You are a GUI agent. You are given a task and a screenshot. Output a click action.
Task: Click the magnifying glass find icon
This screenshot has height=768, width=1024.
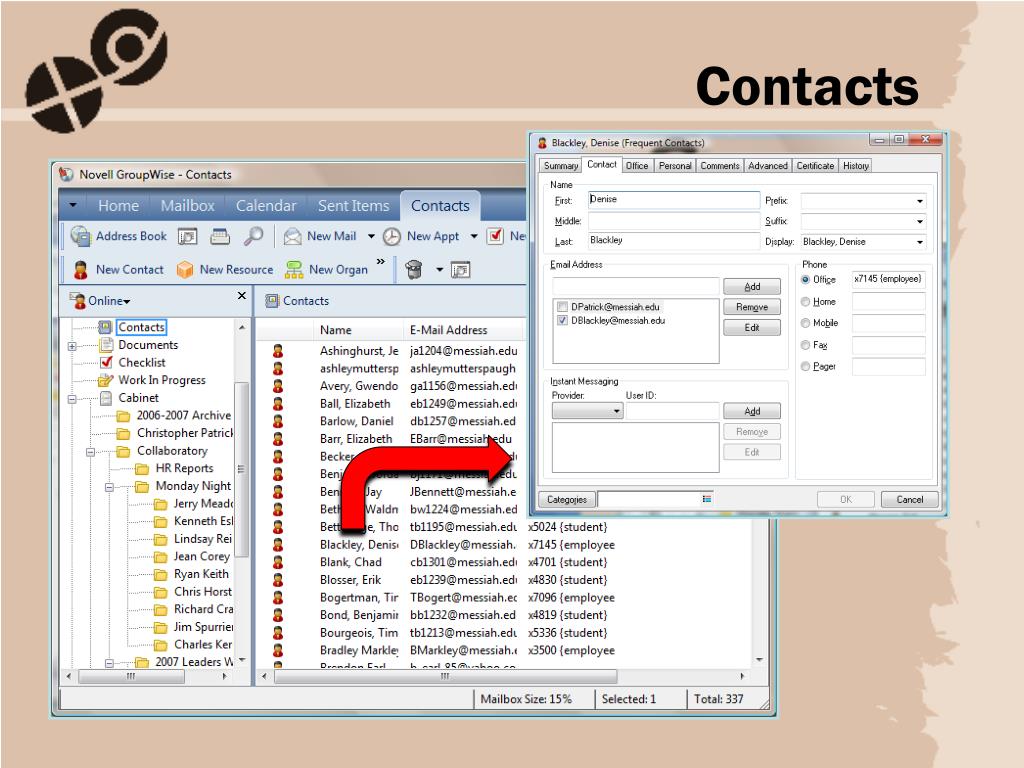click(253, 236)
